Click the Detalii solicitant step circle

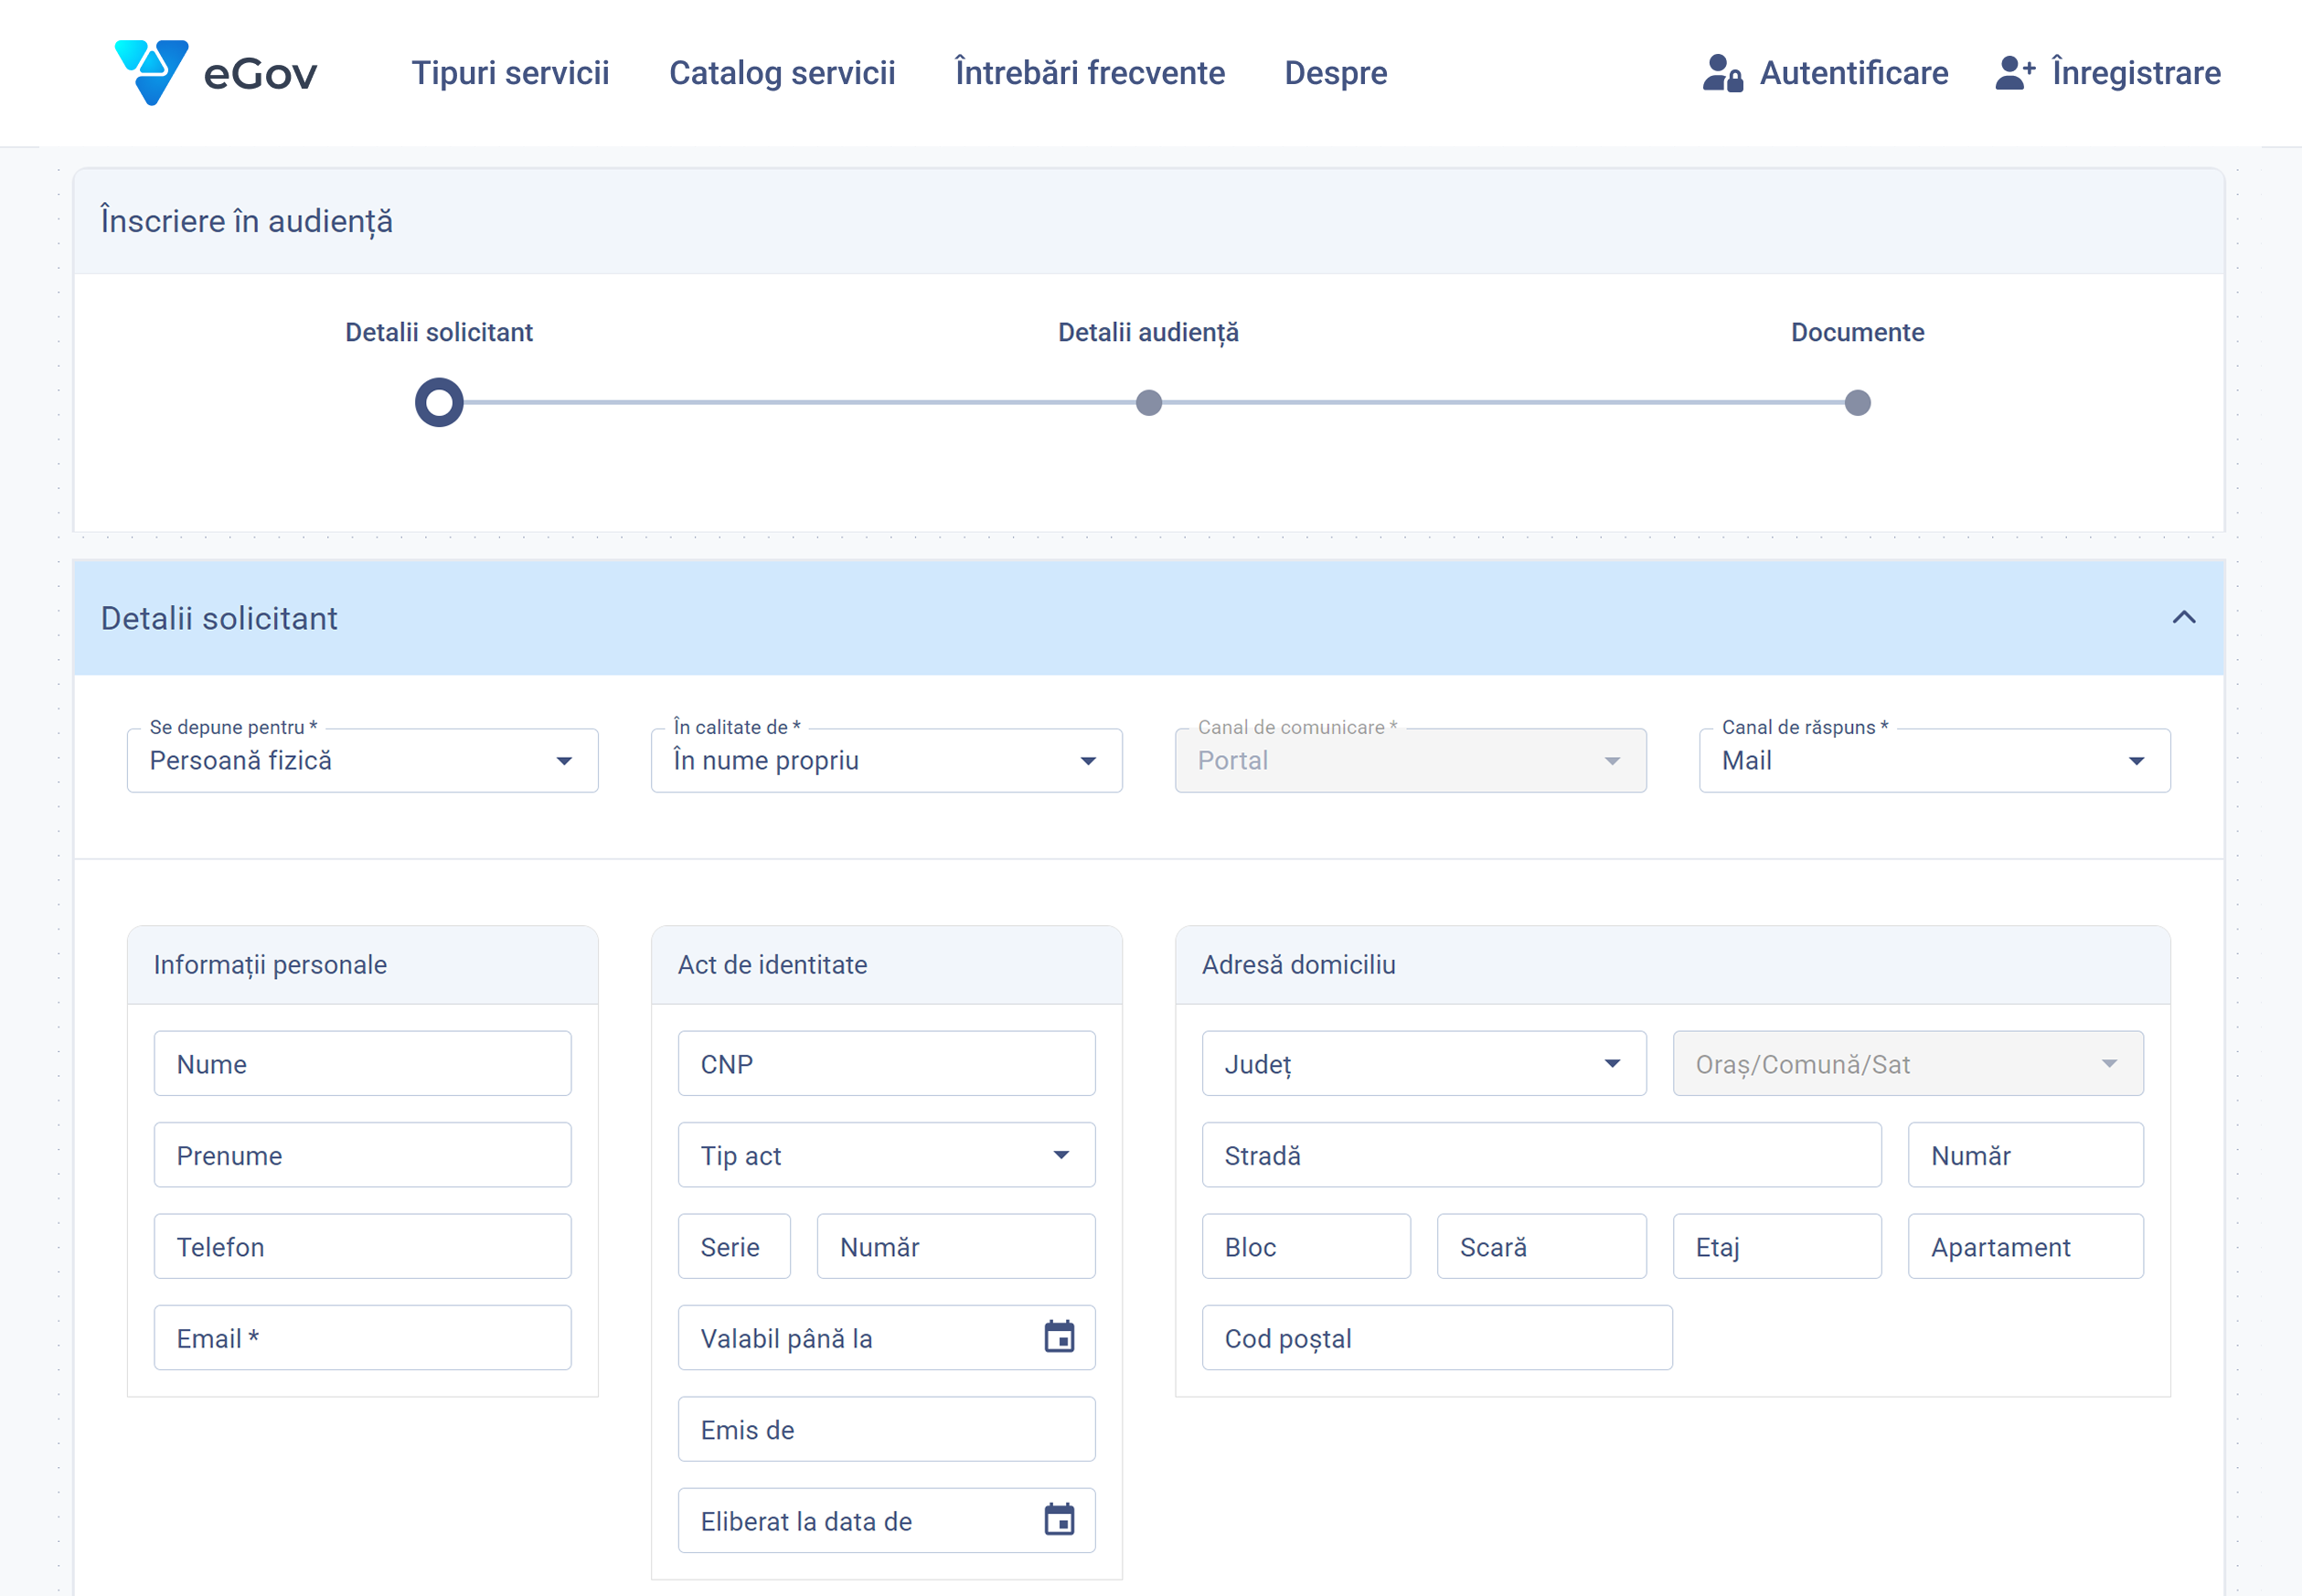(439, 403)
